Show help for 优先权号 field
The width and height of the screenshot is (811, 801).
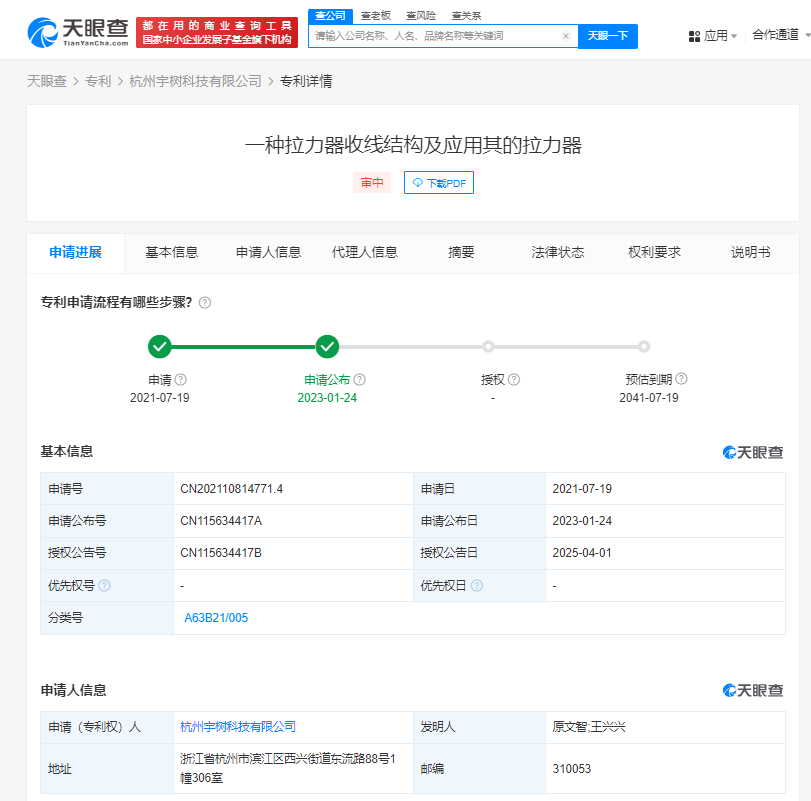tap(104, 585)
